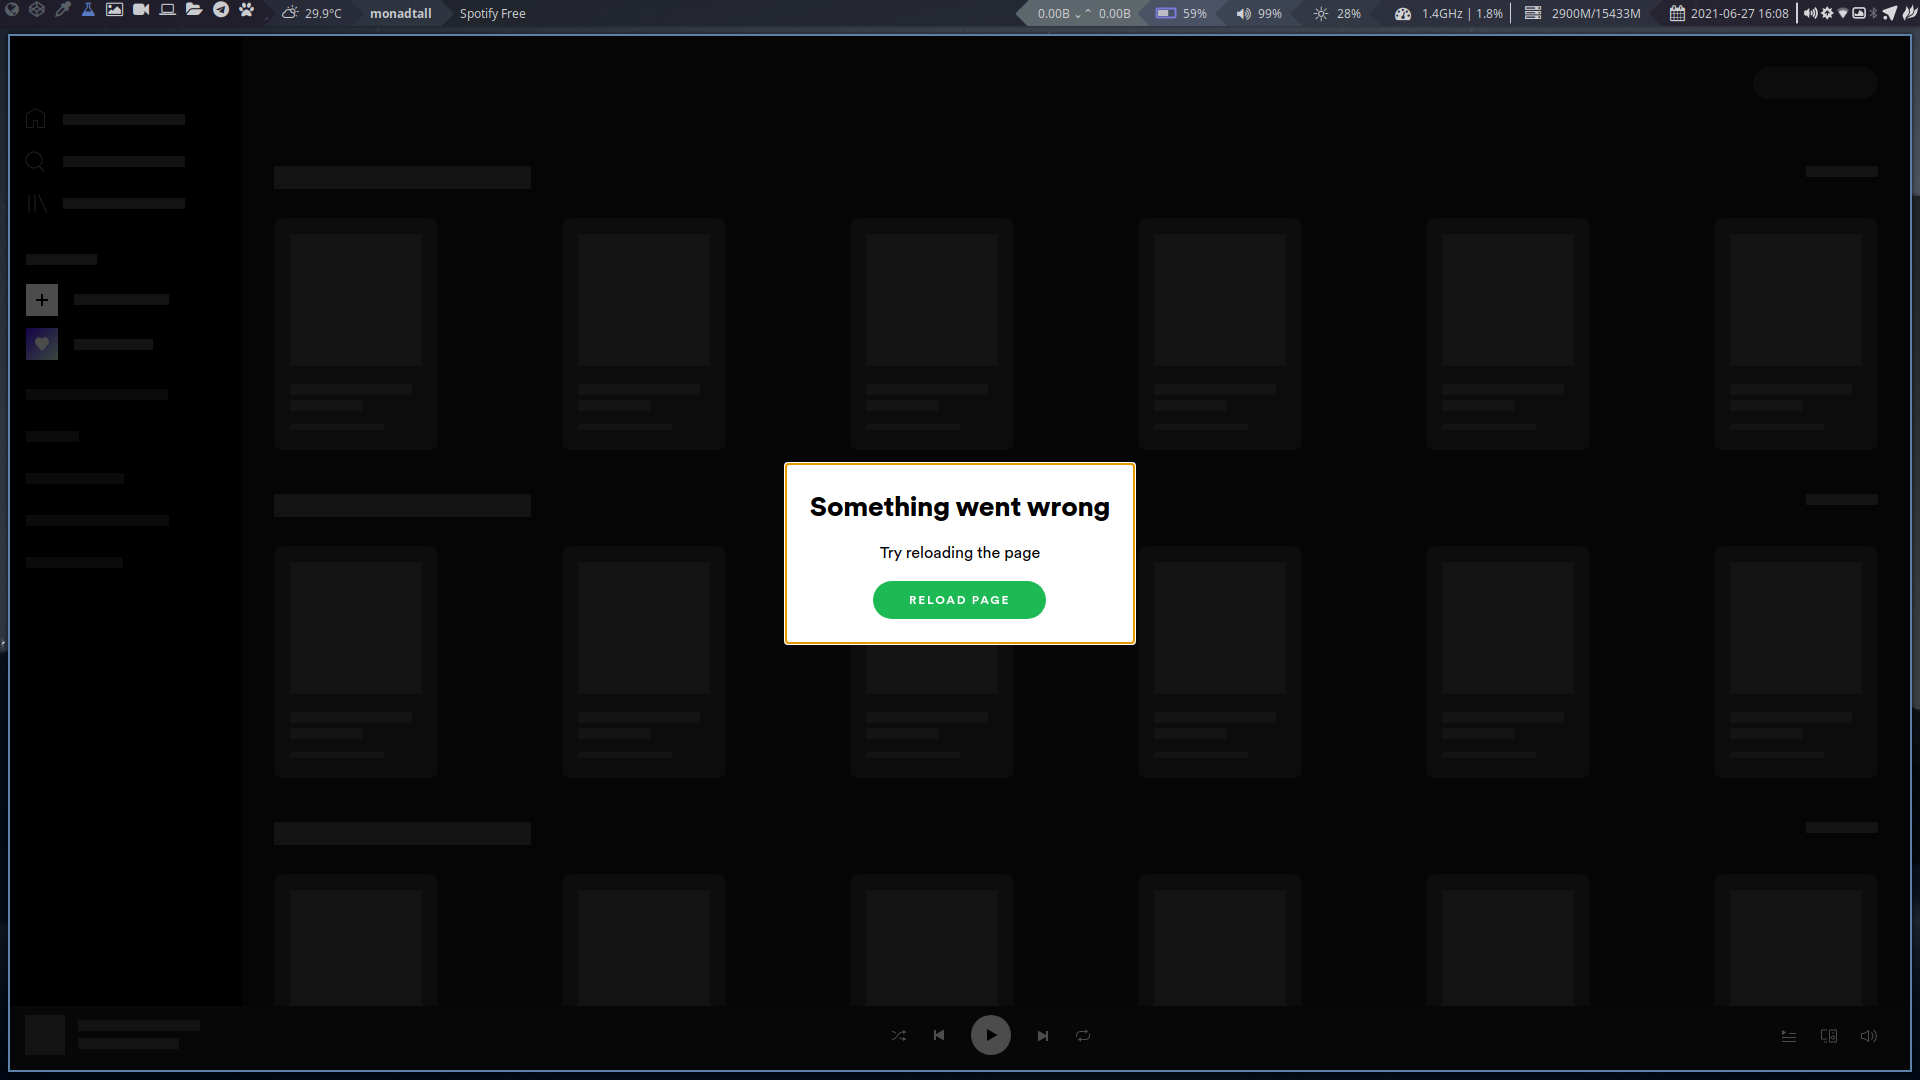The image size is (1920, 1080).
Task: Click the calendar icon beside the date
Action: coord(1679,13)
